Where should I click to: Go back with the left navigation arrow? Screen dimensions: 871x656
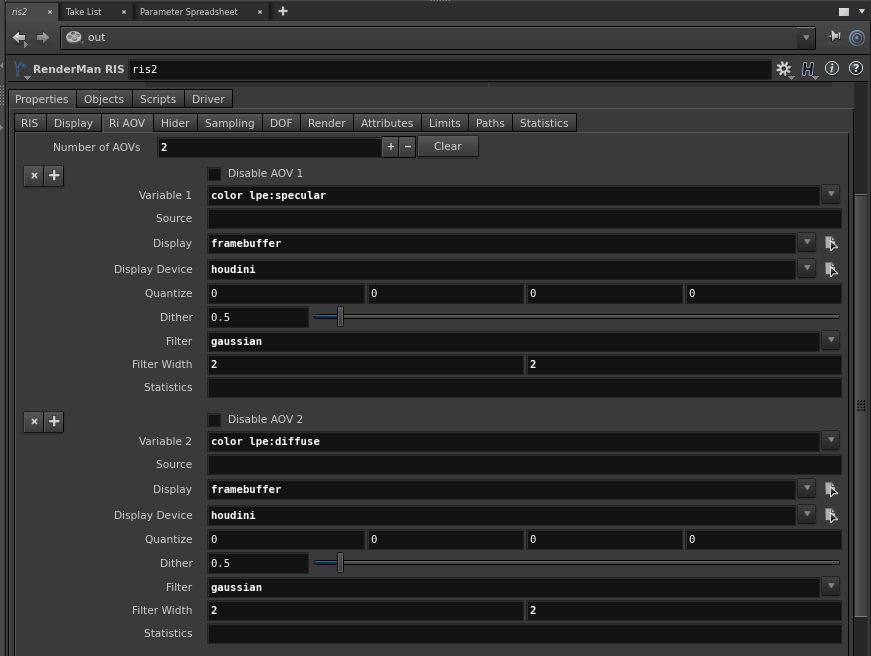coord(20,38)
